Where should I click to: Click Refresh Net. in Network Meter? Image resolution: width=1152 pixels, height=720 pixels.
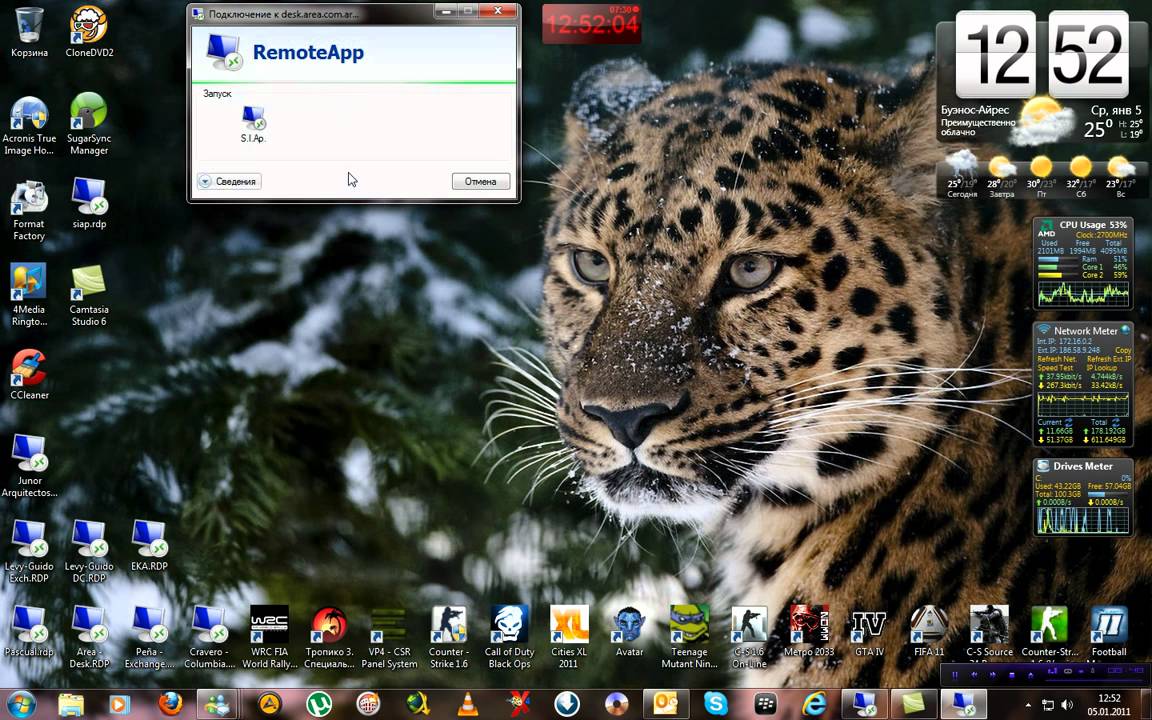click(x=1057, y=359)
